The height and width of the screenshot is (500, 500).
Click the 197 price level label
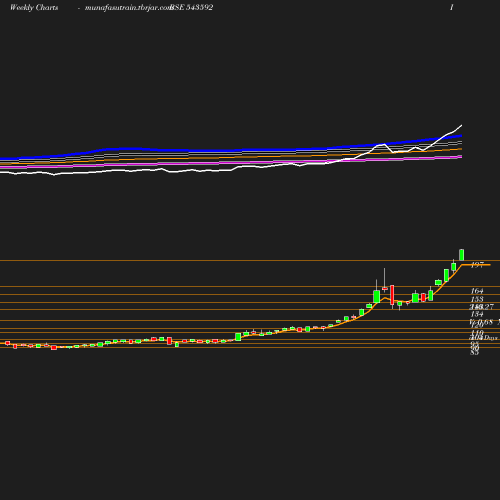pos(477,265)
